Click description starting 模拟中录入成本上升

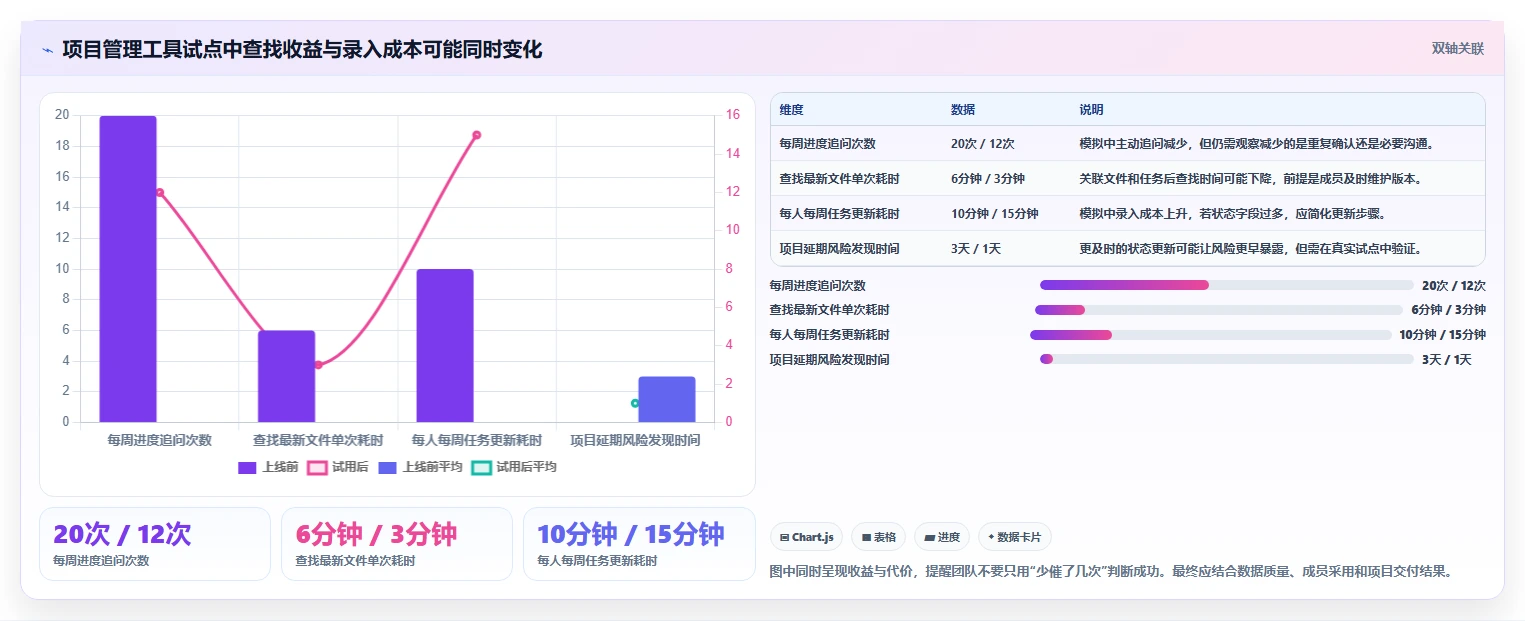[x=1232, y=214]
